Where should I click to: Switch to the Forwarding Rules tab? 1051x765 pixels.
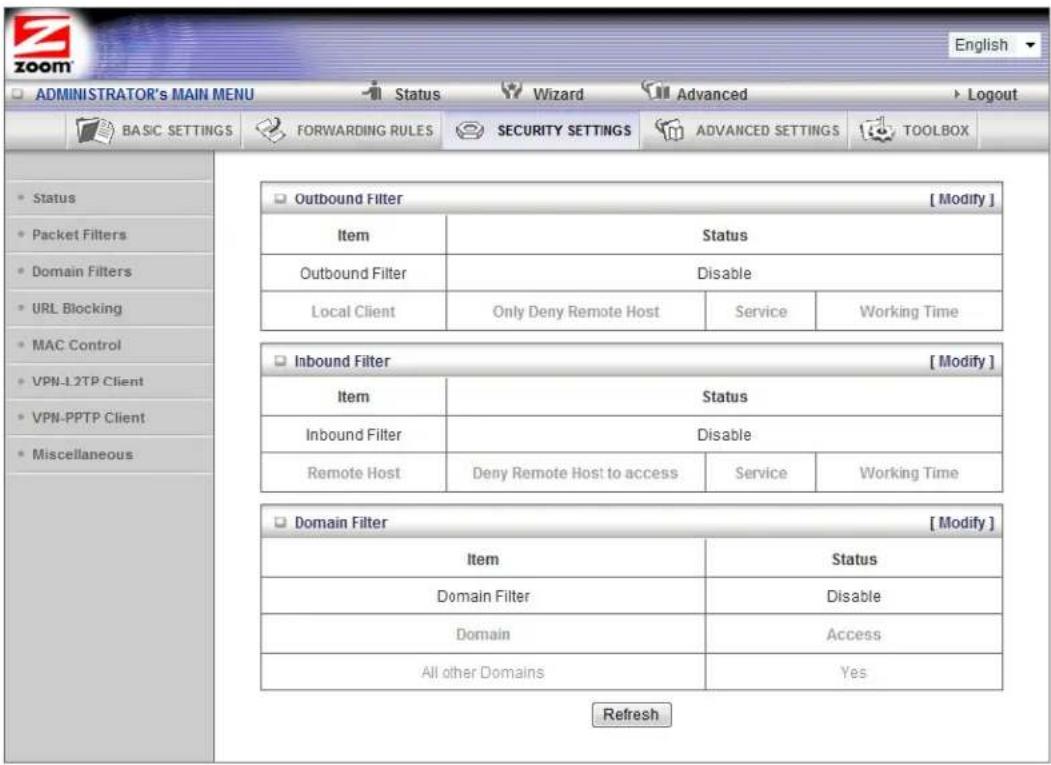click(365, 131)
